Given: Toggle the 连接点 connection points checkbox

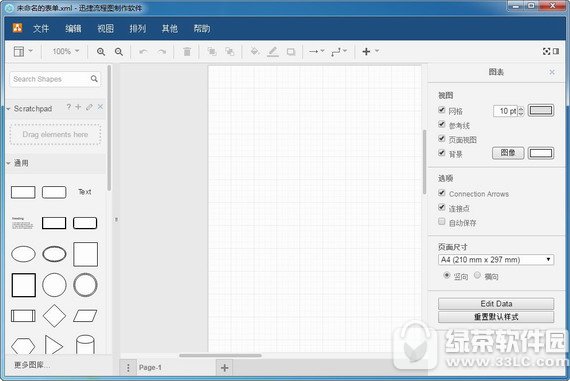Looking at the screenshot, I should coord(442,207).
